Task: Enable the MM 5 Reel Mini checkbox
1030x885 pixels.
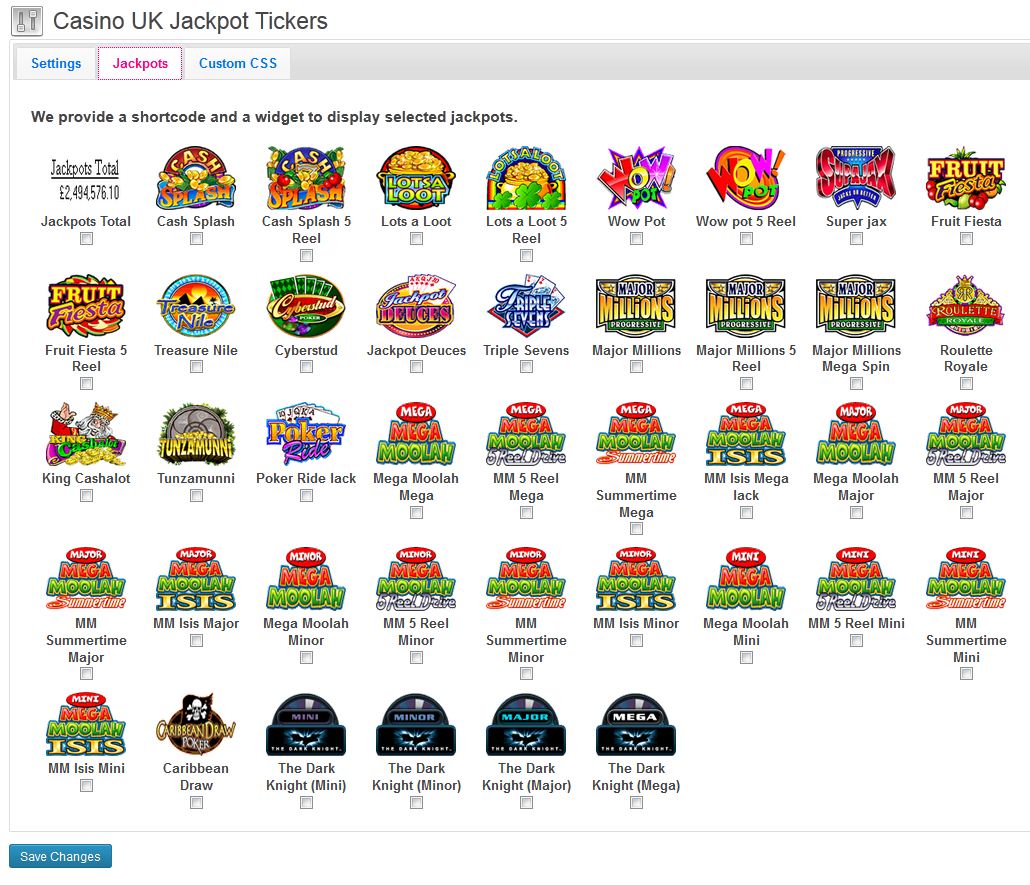Action: point(856,641)
